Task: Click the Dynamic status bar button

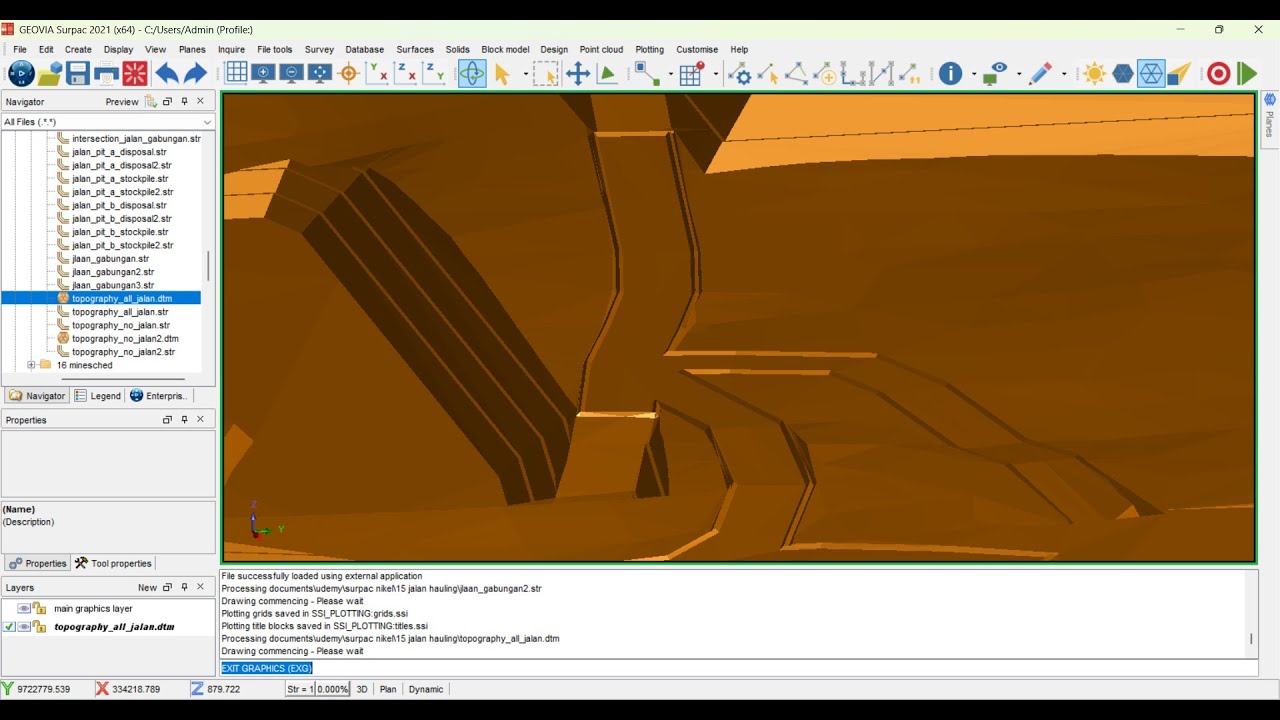Action: [x=426, y=689]
